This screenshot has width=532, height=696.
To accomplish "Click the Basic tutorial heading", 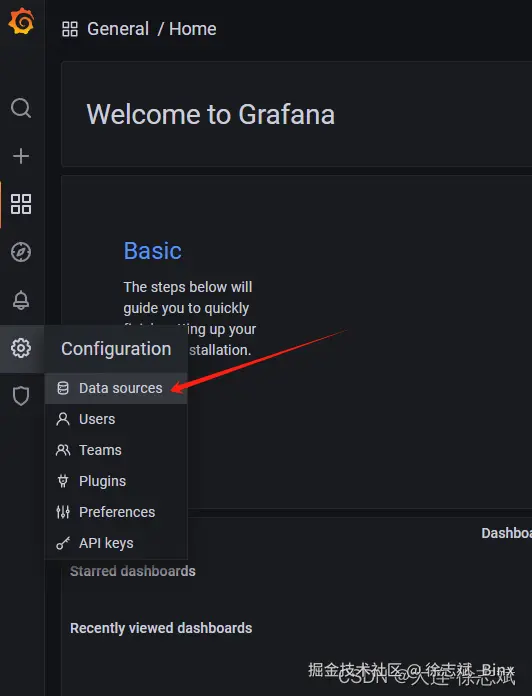I will 153,251.
